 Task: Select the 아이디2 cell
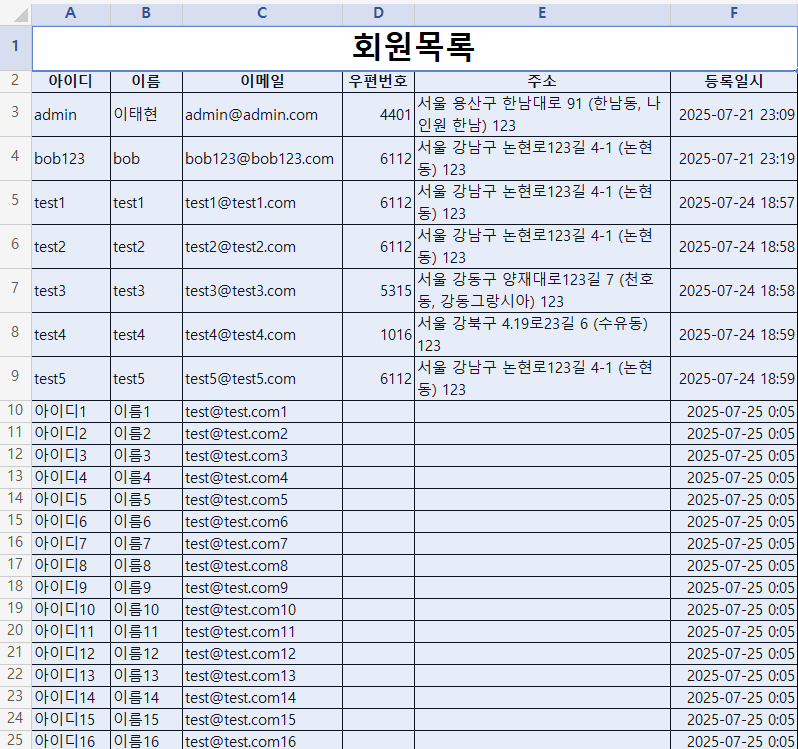[x=71, y=434]
